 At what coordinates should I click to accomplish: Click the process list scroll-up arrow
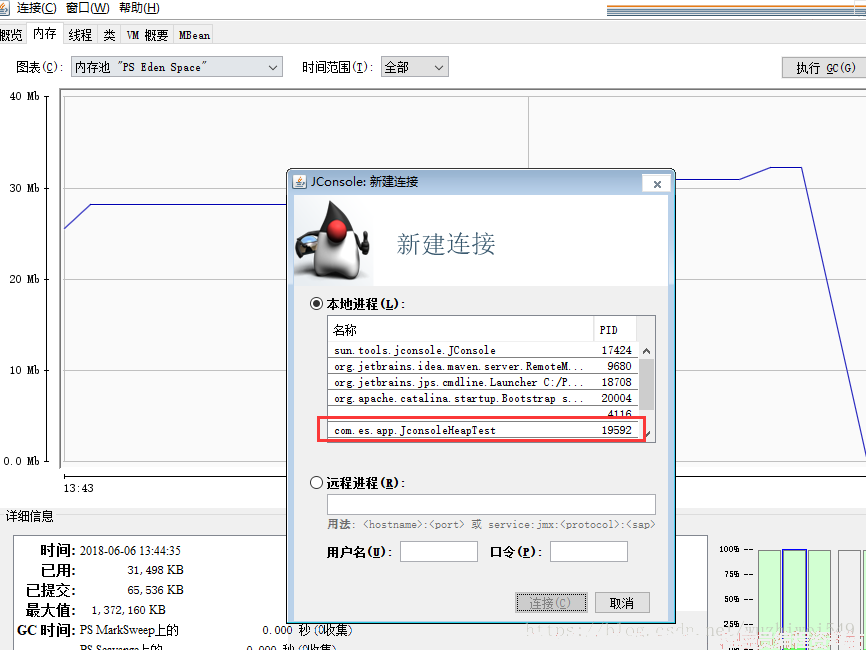pos(646,351)
